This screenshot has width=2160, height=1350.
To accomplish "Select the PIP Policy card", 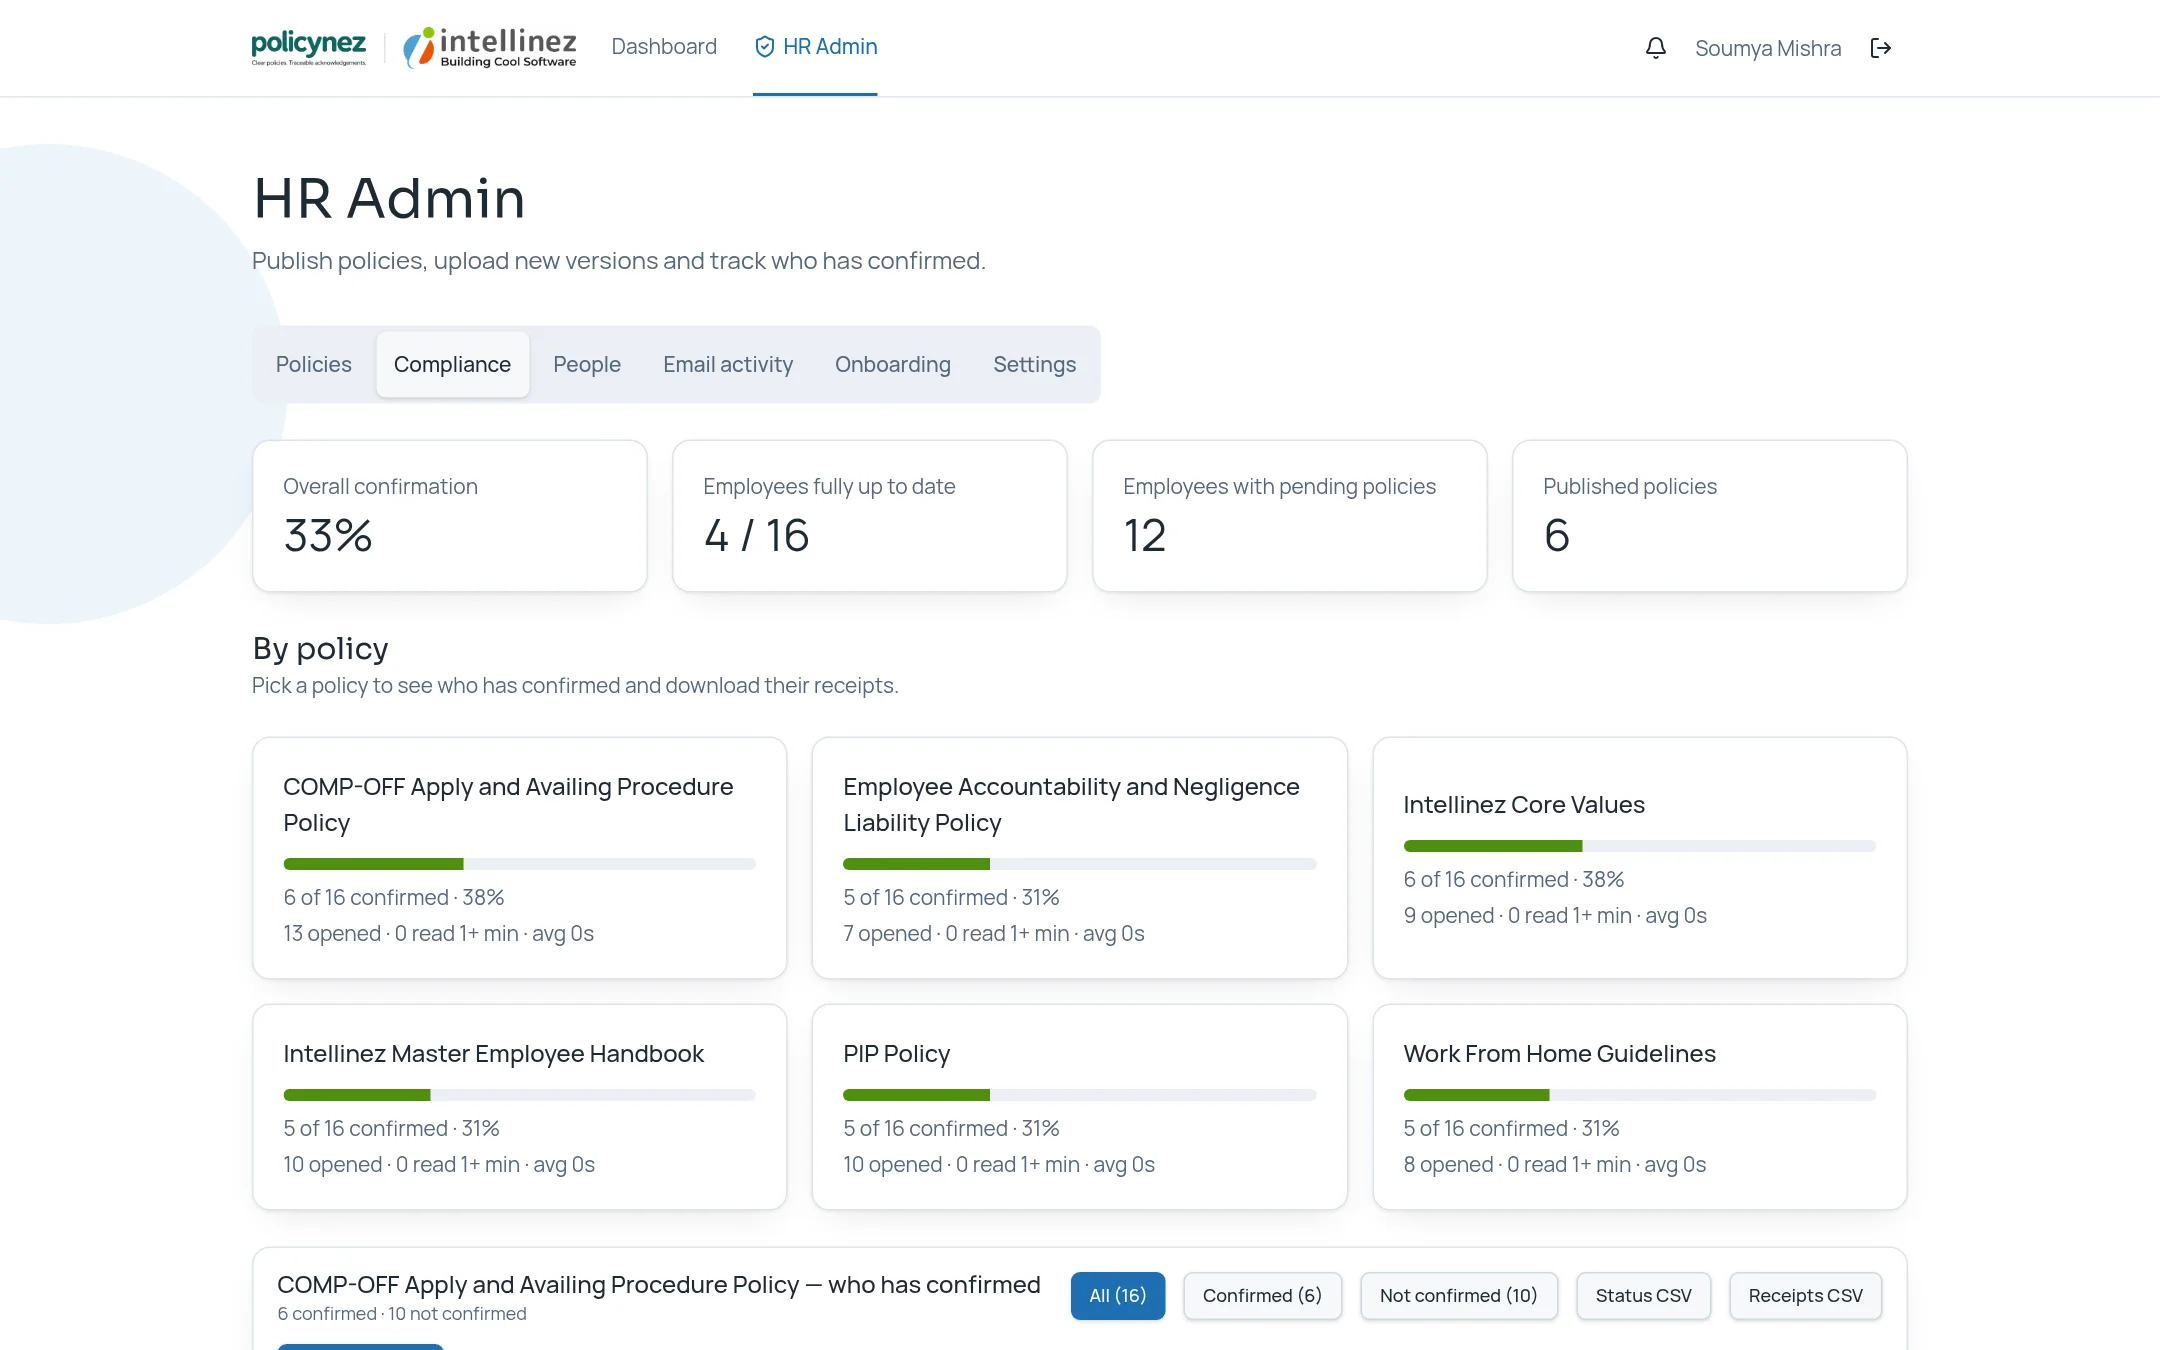I will pyautogui.click(x=1080, y=1107).
